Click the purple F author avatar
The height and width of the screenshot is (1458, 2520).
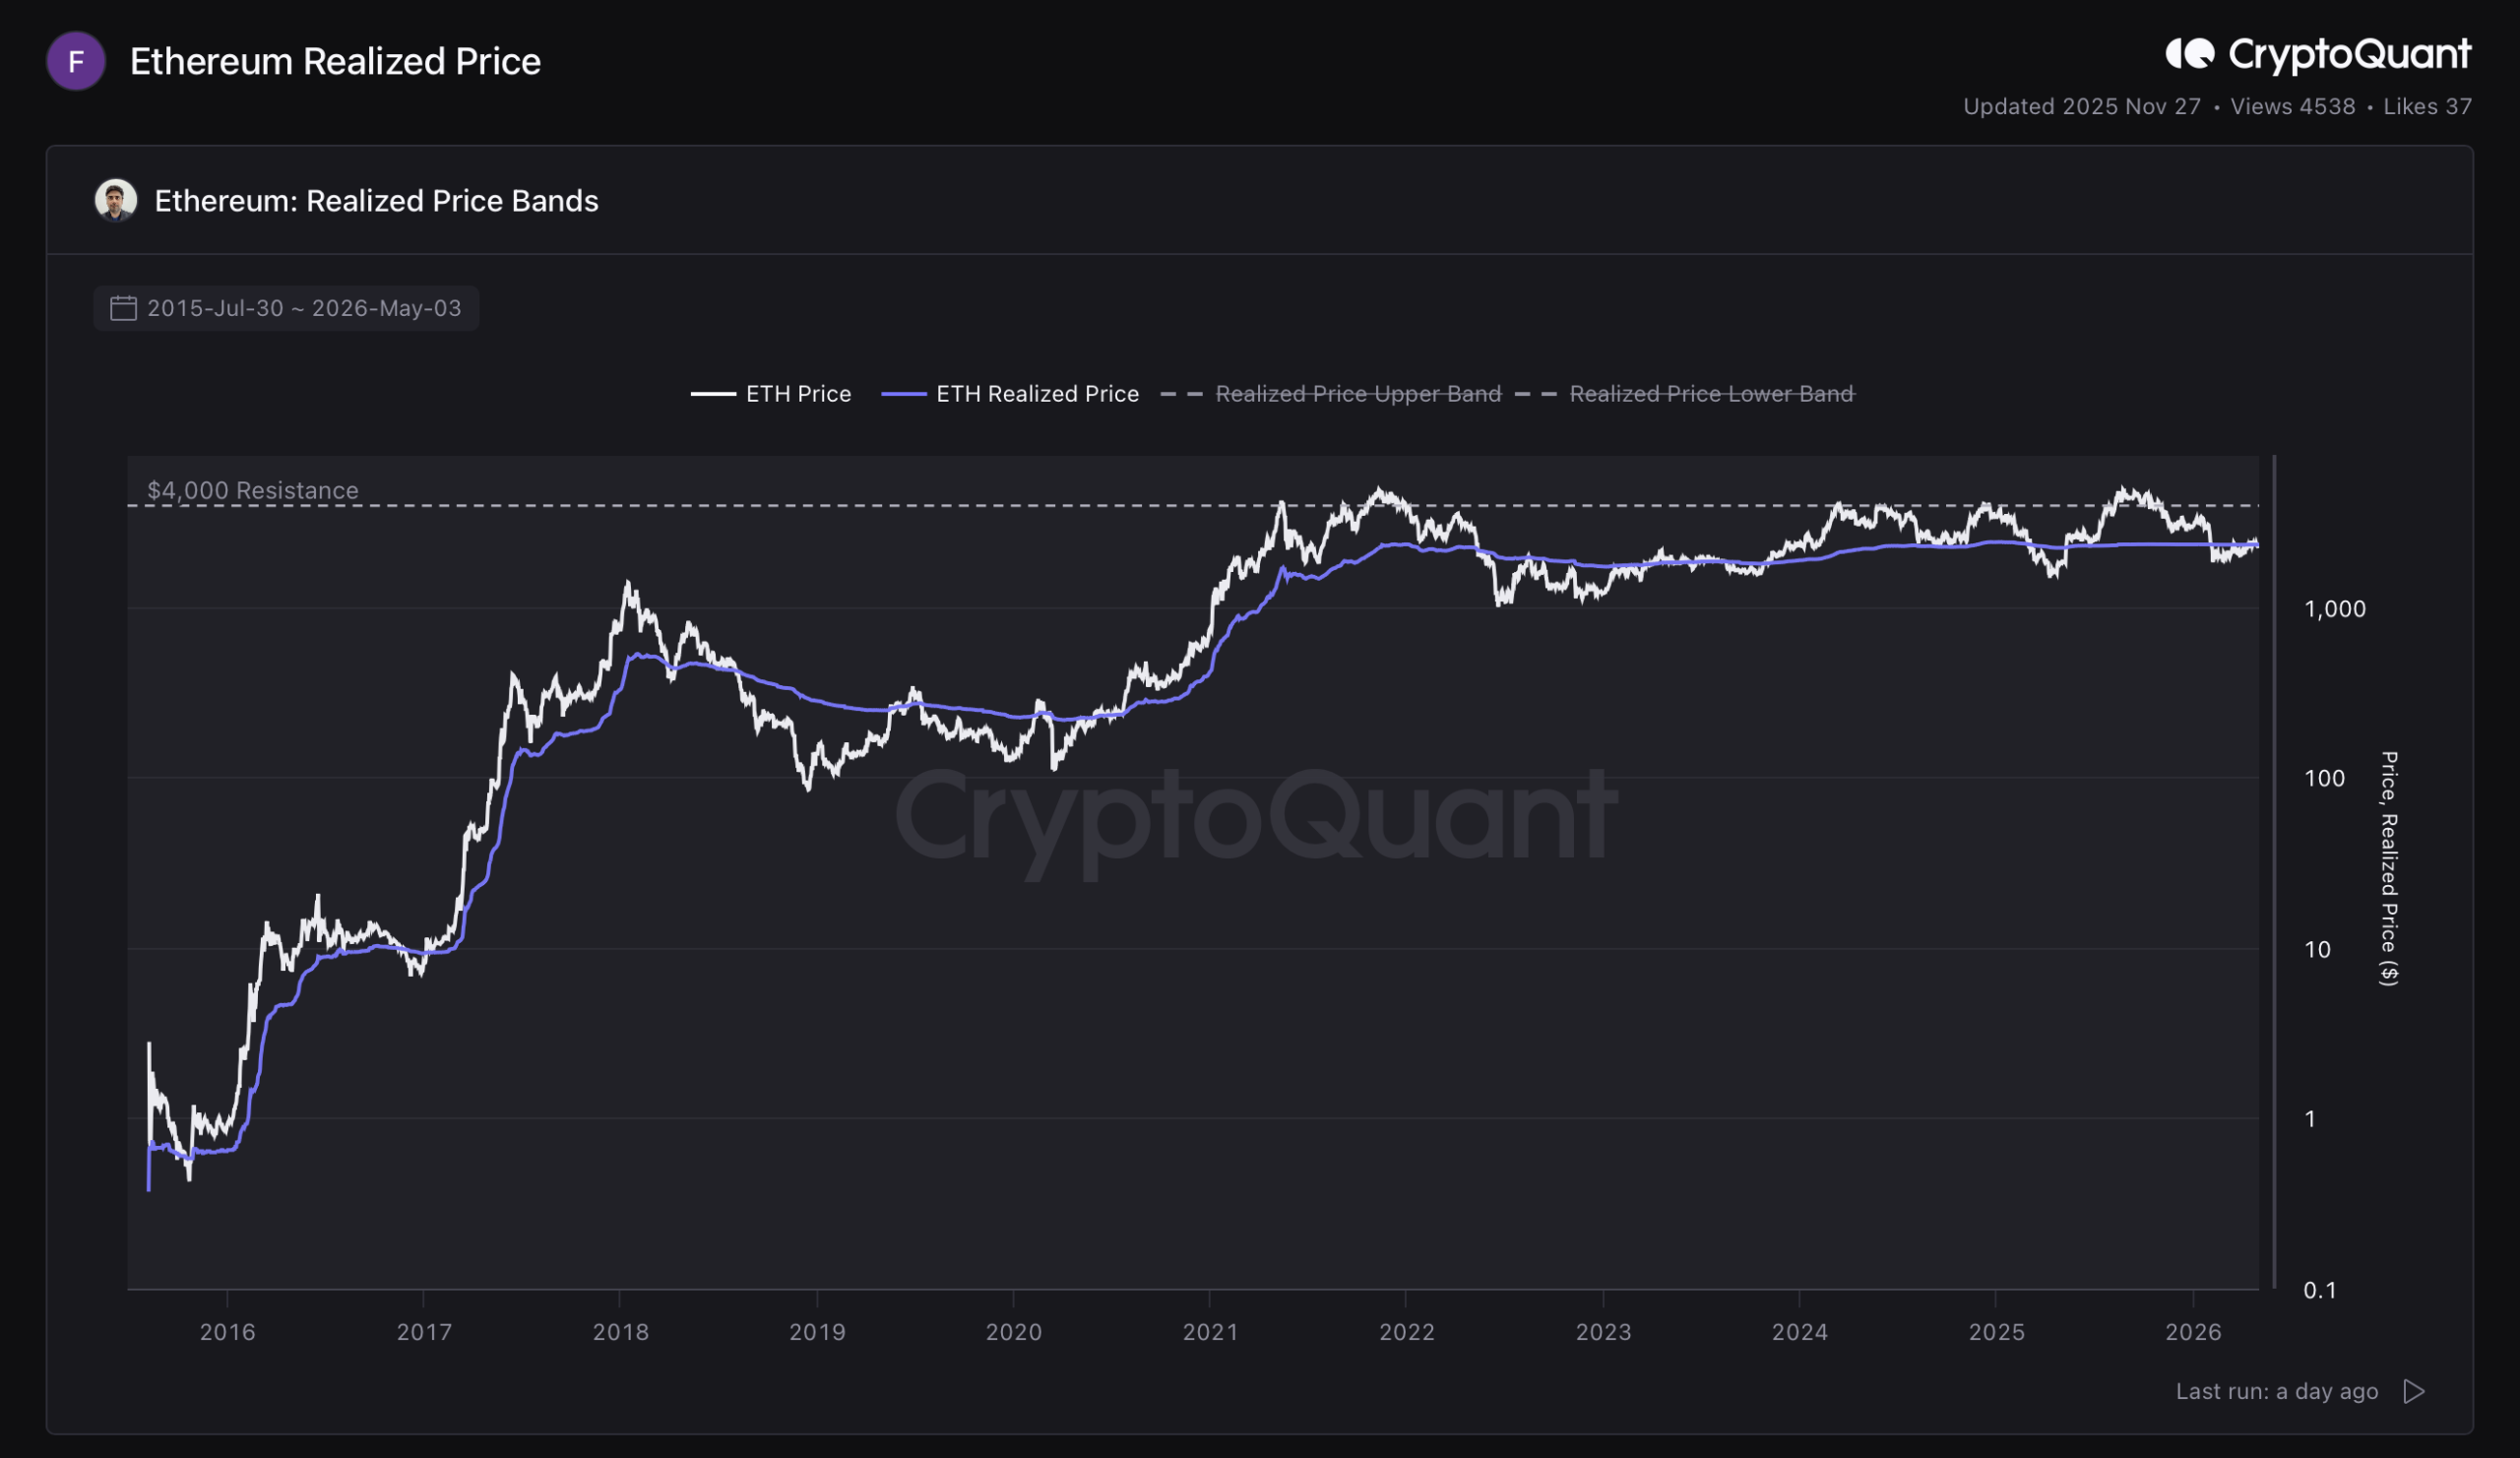click(x=76, y=61)
